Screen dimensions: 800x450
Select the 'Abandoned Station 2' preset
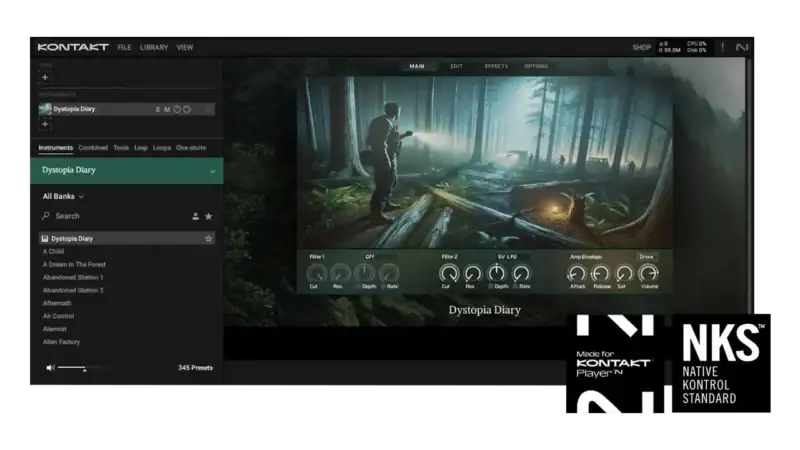click(x=73, y=290)
